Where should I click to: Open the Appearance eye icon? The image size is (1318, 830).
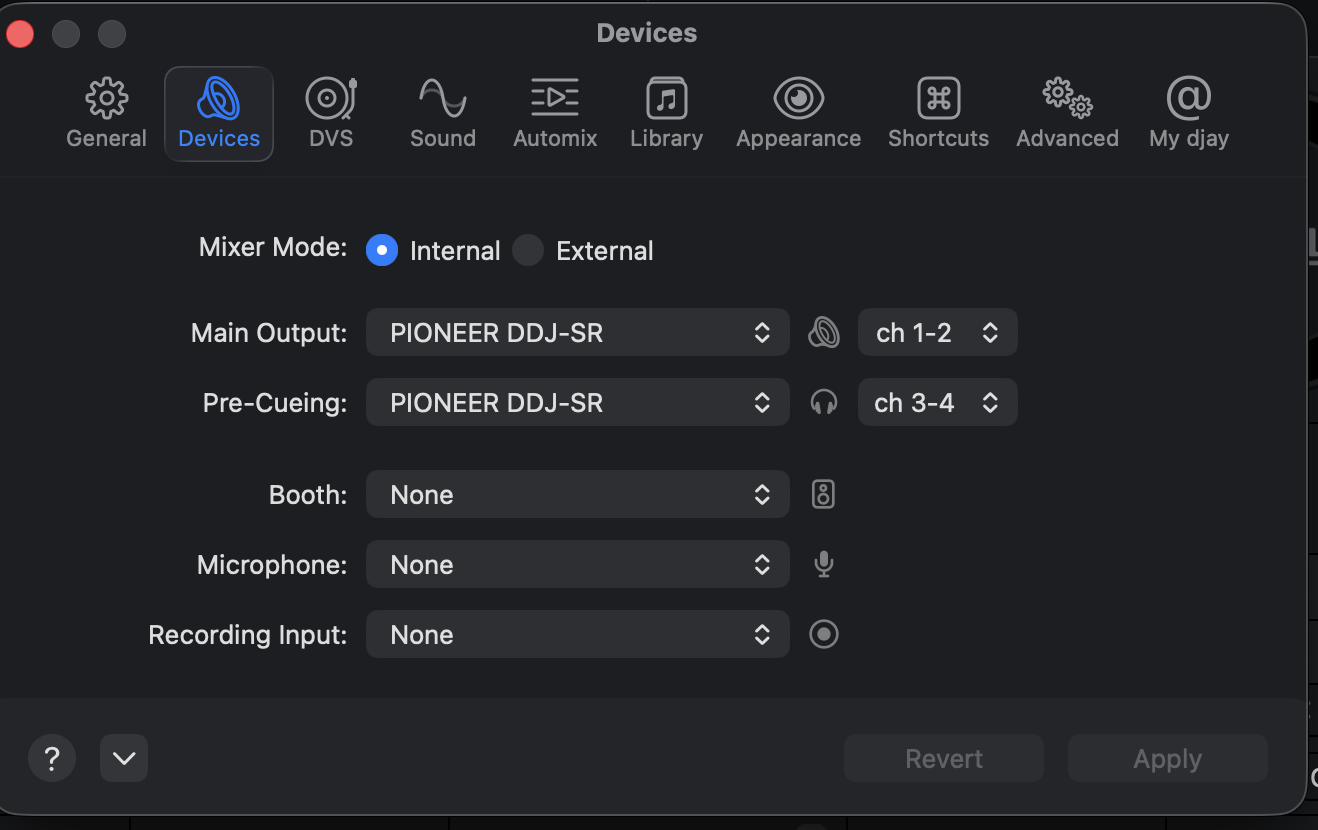pos(798,99)
